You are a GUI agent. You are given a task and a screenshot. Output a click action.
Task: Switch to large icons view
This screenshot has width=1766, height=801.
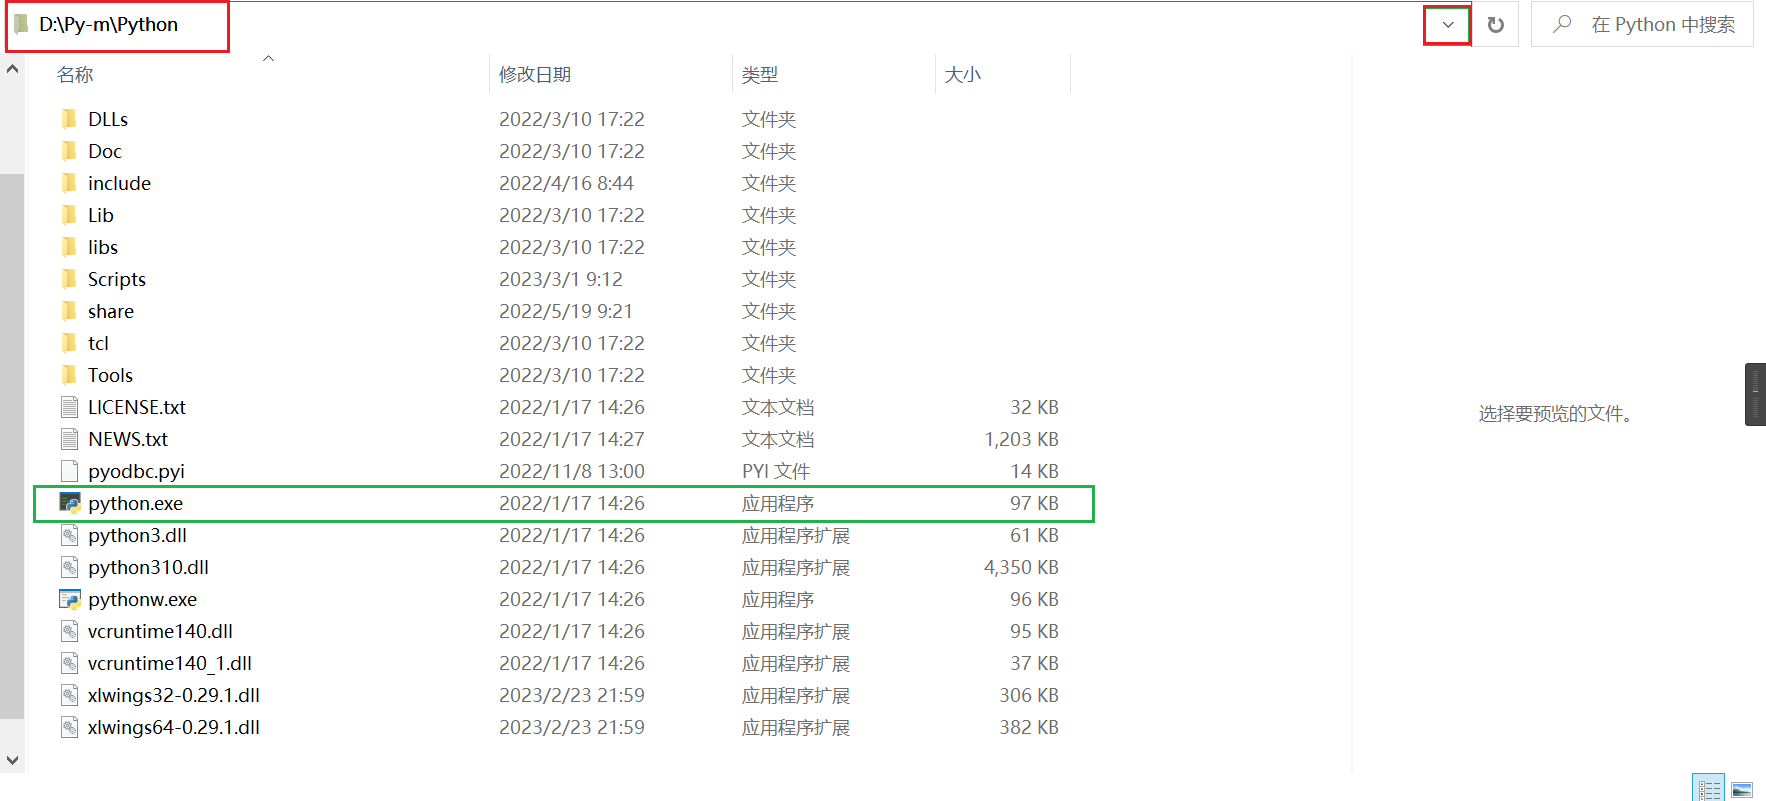coord(1742,788)
